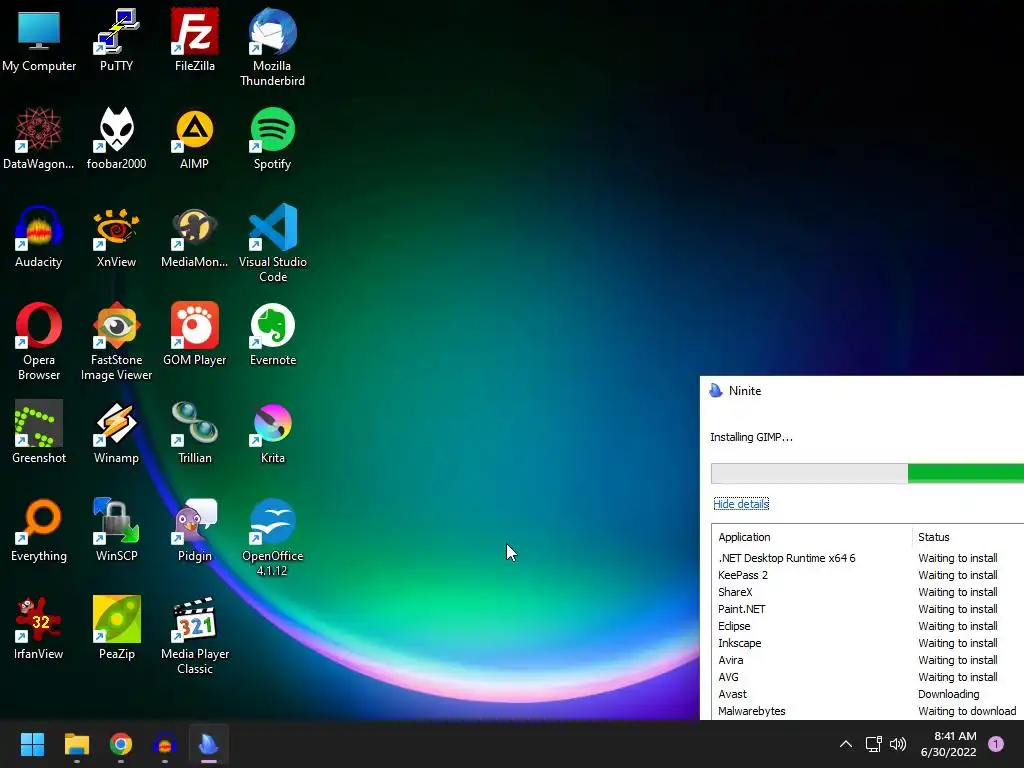
Task: Select the Krita desktop shortcut
Action: click(x=272, y=432)
